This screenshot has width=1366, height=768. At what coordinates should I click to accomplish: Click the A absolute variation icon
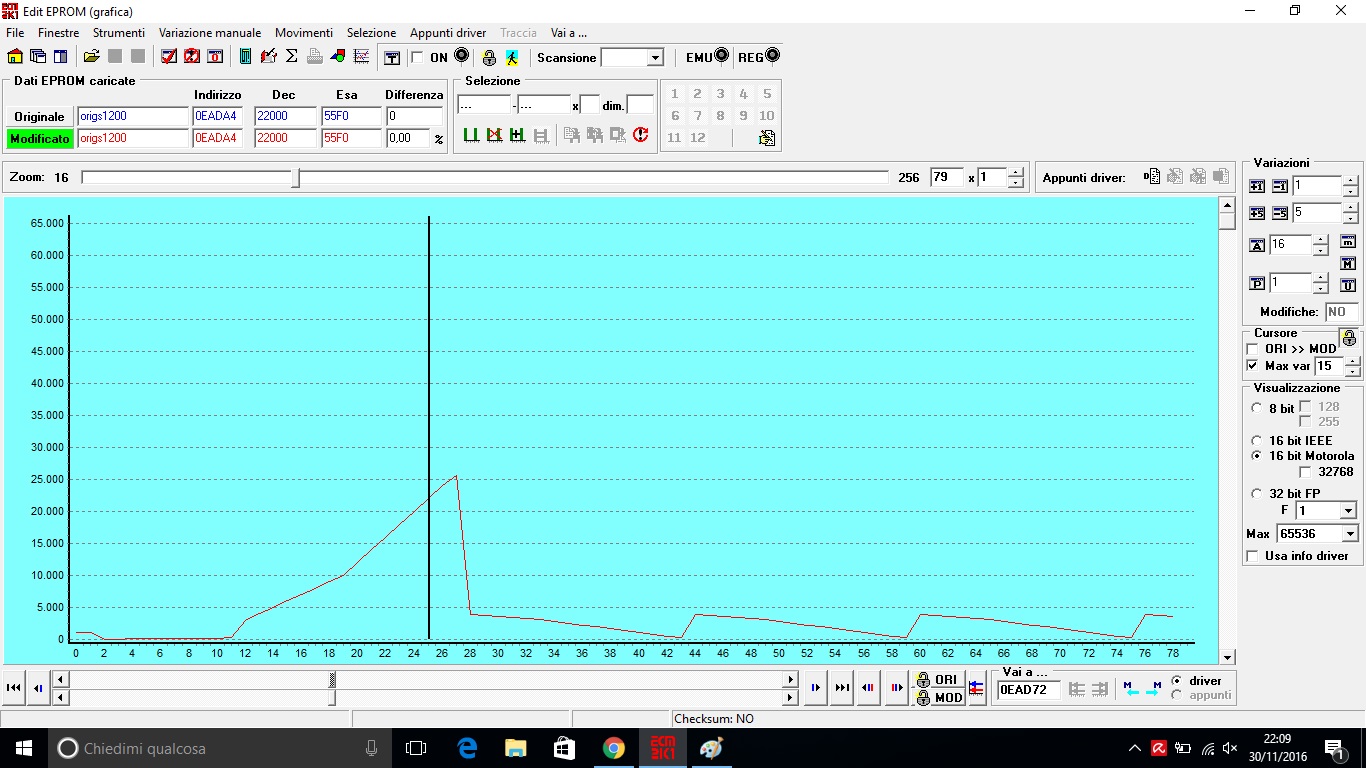(x=1257, y=245)
